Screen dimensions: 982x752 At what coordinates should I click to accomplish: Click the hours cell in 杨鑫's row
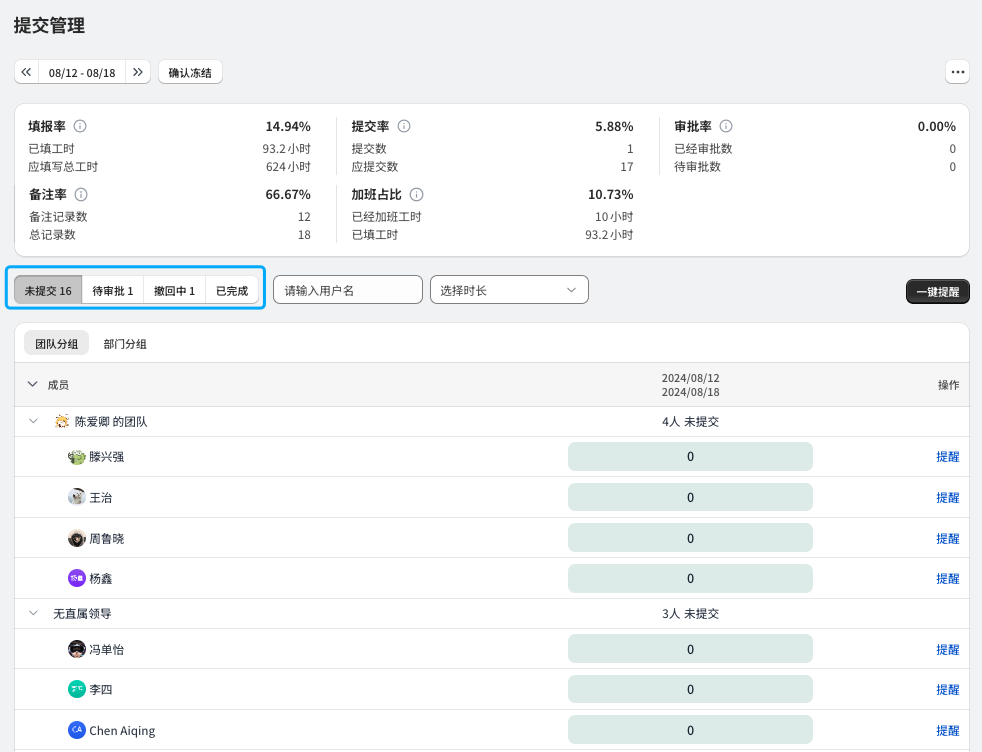(690, 579)
